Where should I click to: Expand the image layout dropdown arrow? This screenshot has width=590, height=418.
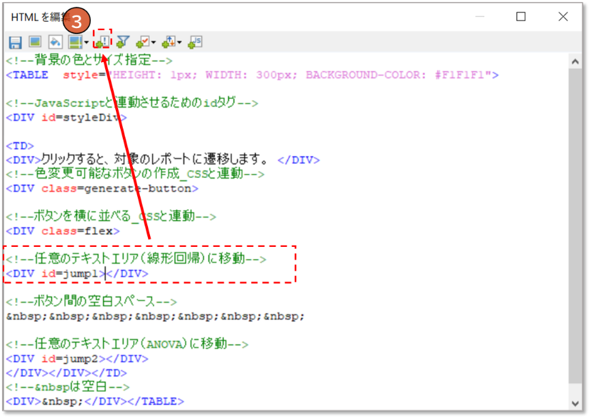coord(86,42)
